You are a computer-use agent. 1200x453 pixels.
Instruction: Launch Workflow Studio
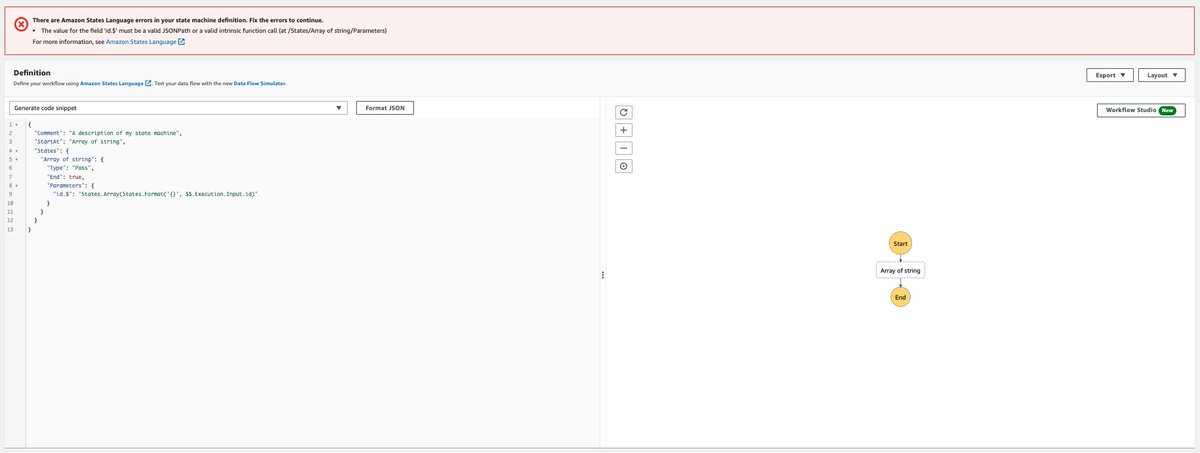point(1139,110)
